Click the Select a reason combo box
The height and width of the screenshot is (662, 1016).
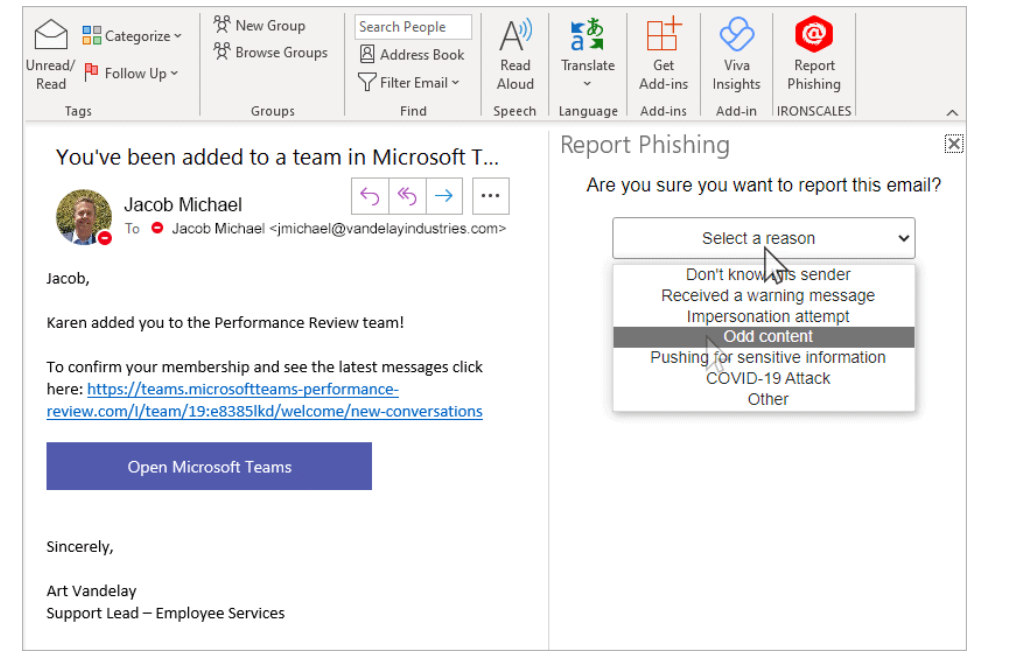point(763,238)
